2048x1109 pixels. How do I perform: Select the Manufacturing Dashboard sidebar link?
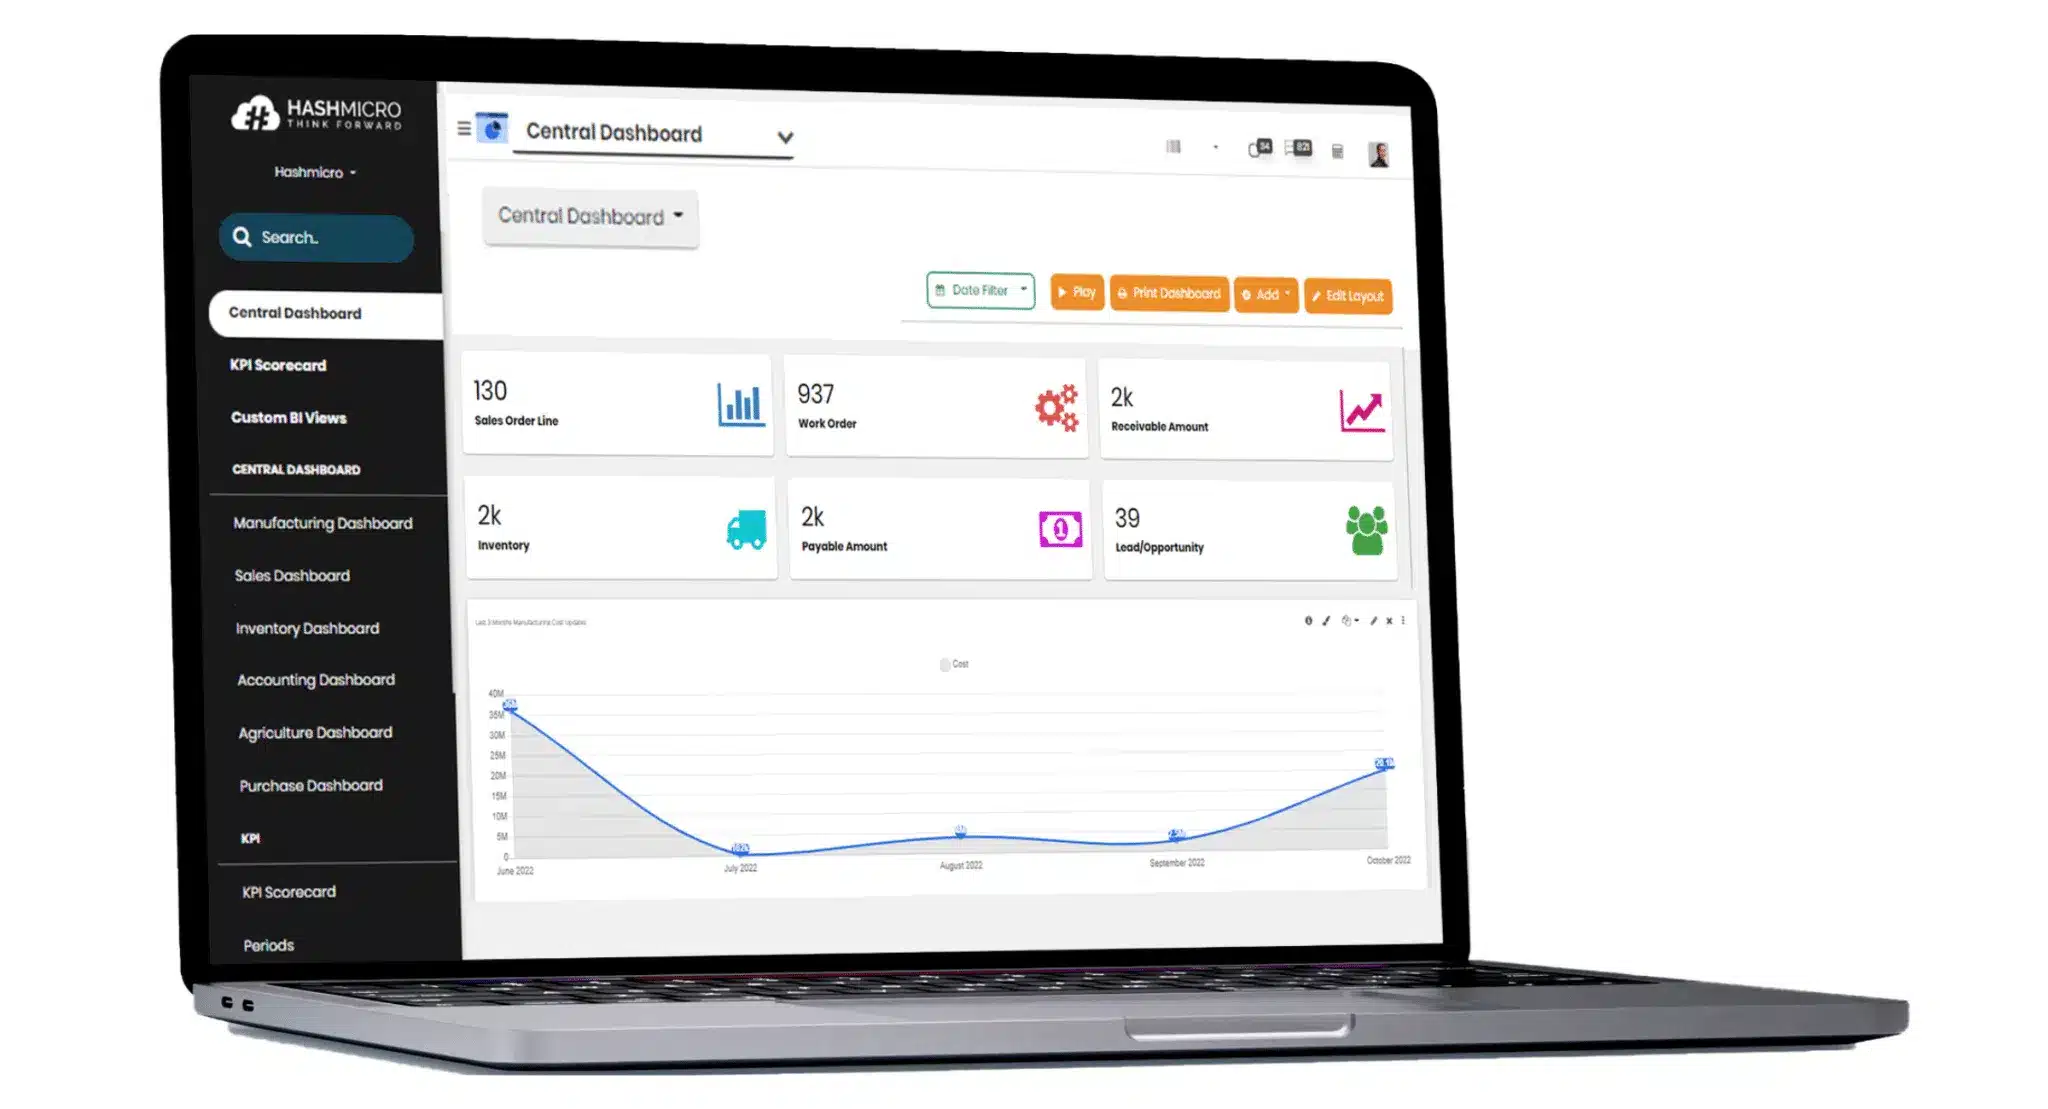[x=324, y=522]
